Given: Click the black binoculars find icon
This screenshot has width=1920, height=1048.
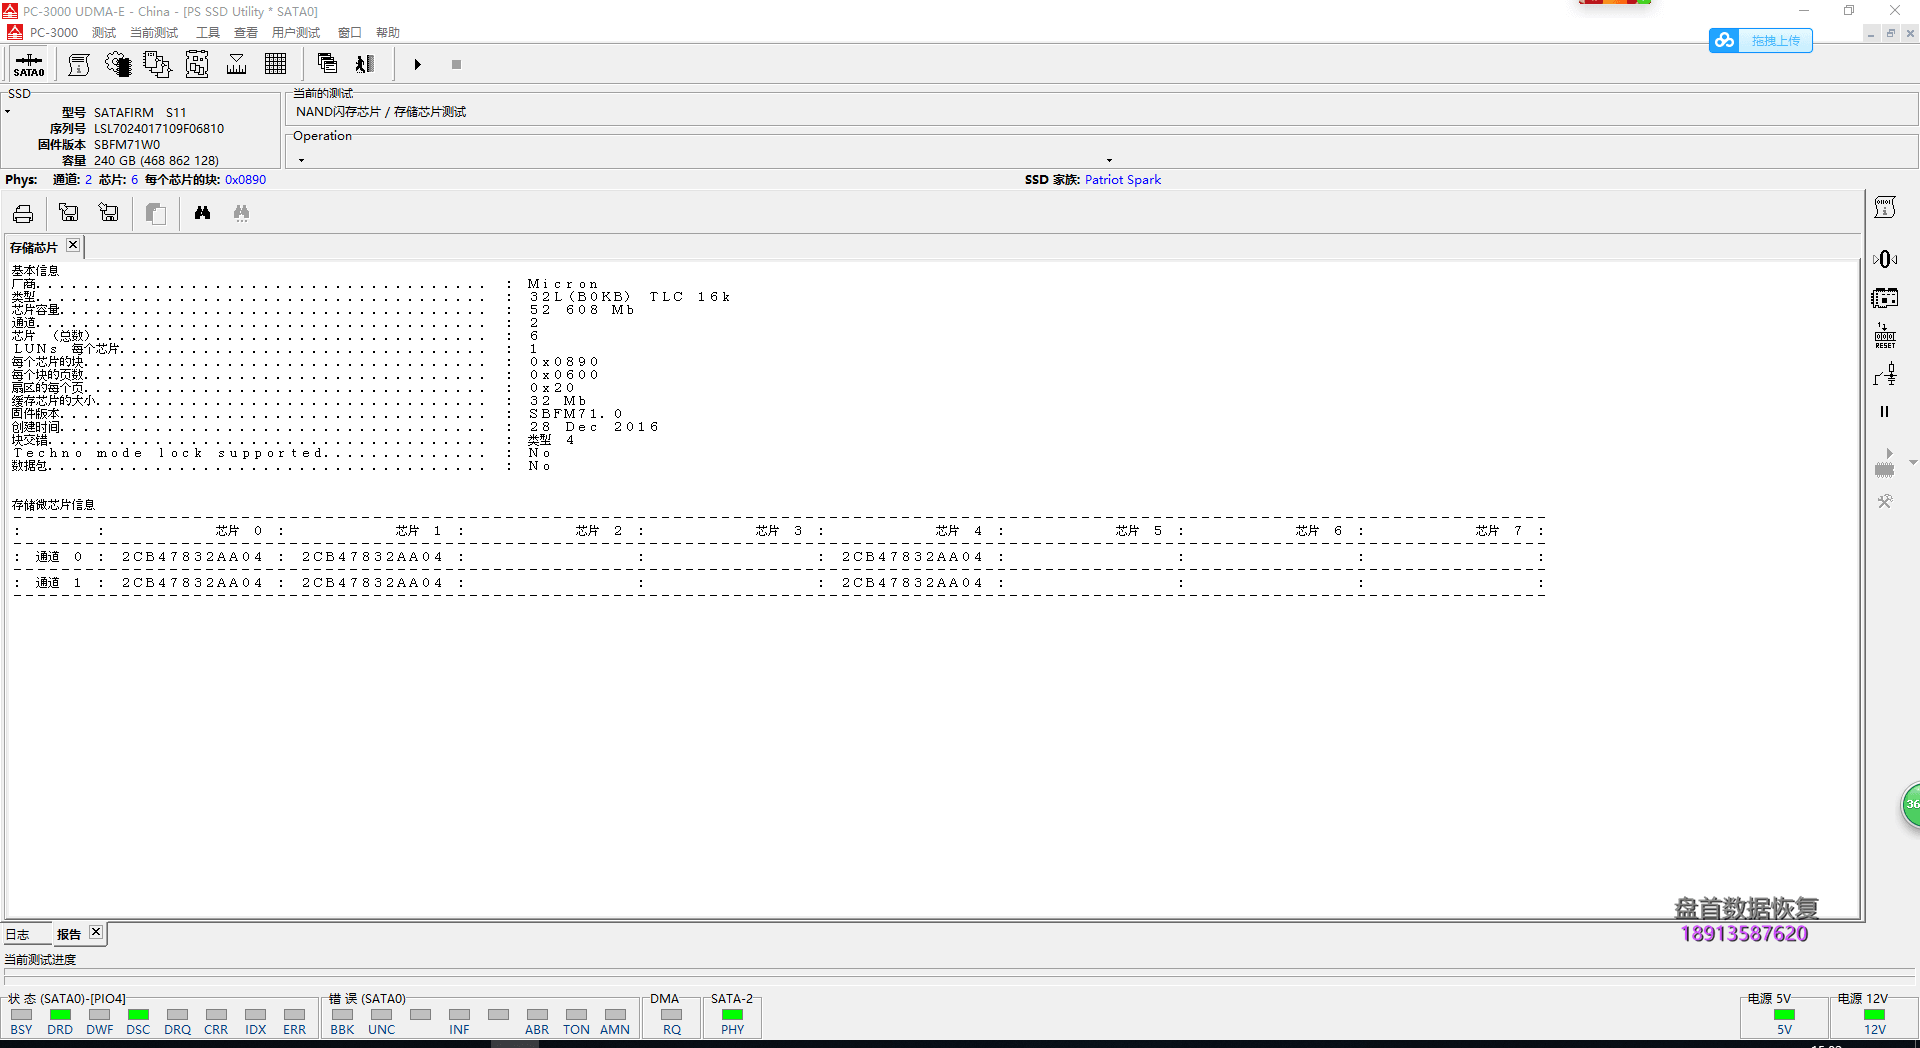Looking at the screenshot, I should pos(202,213).
